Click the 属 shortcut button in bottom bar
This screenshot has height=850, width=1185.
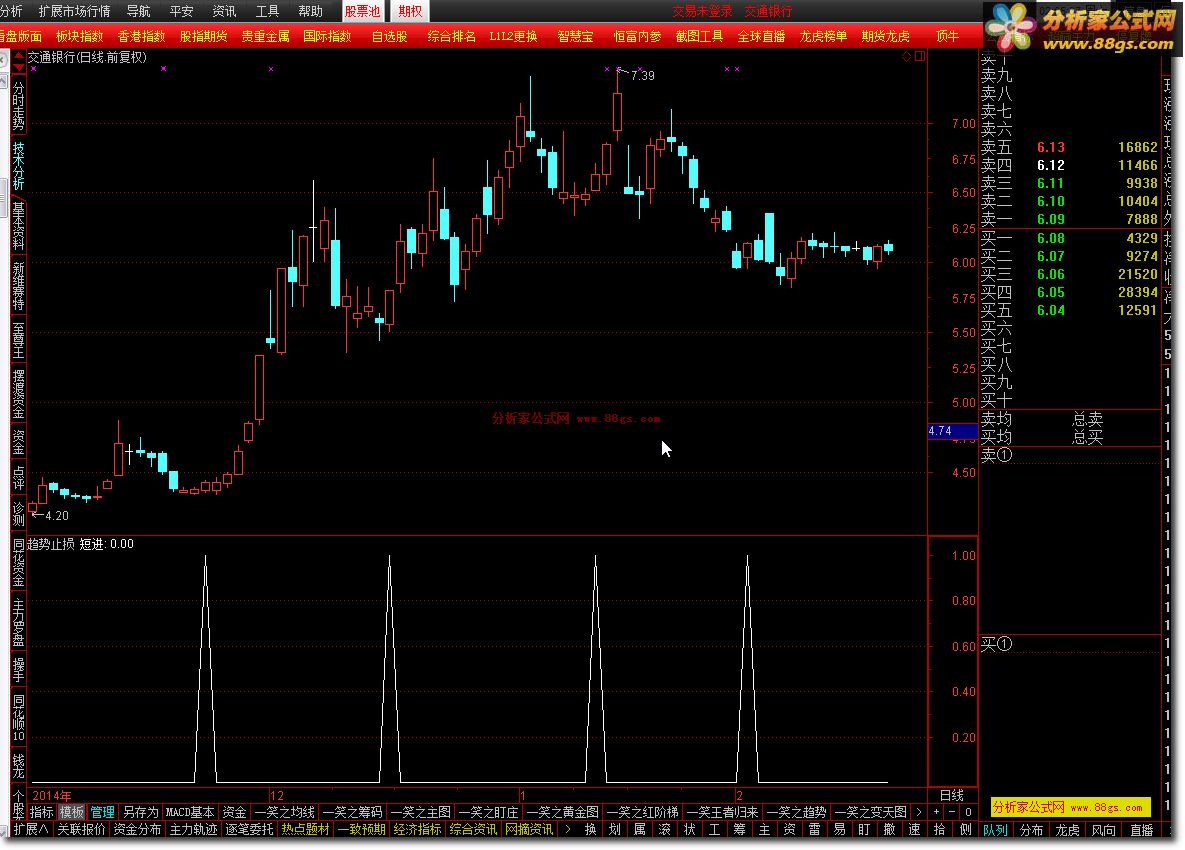tap(639, 830)
